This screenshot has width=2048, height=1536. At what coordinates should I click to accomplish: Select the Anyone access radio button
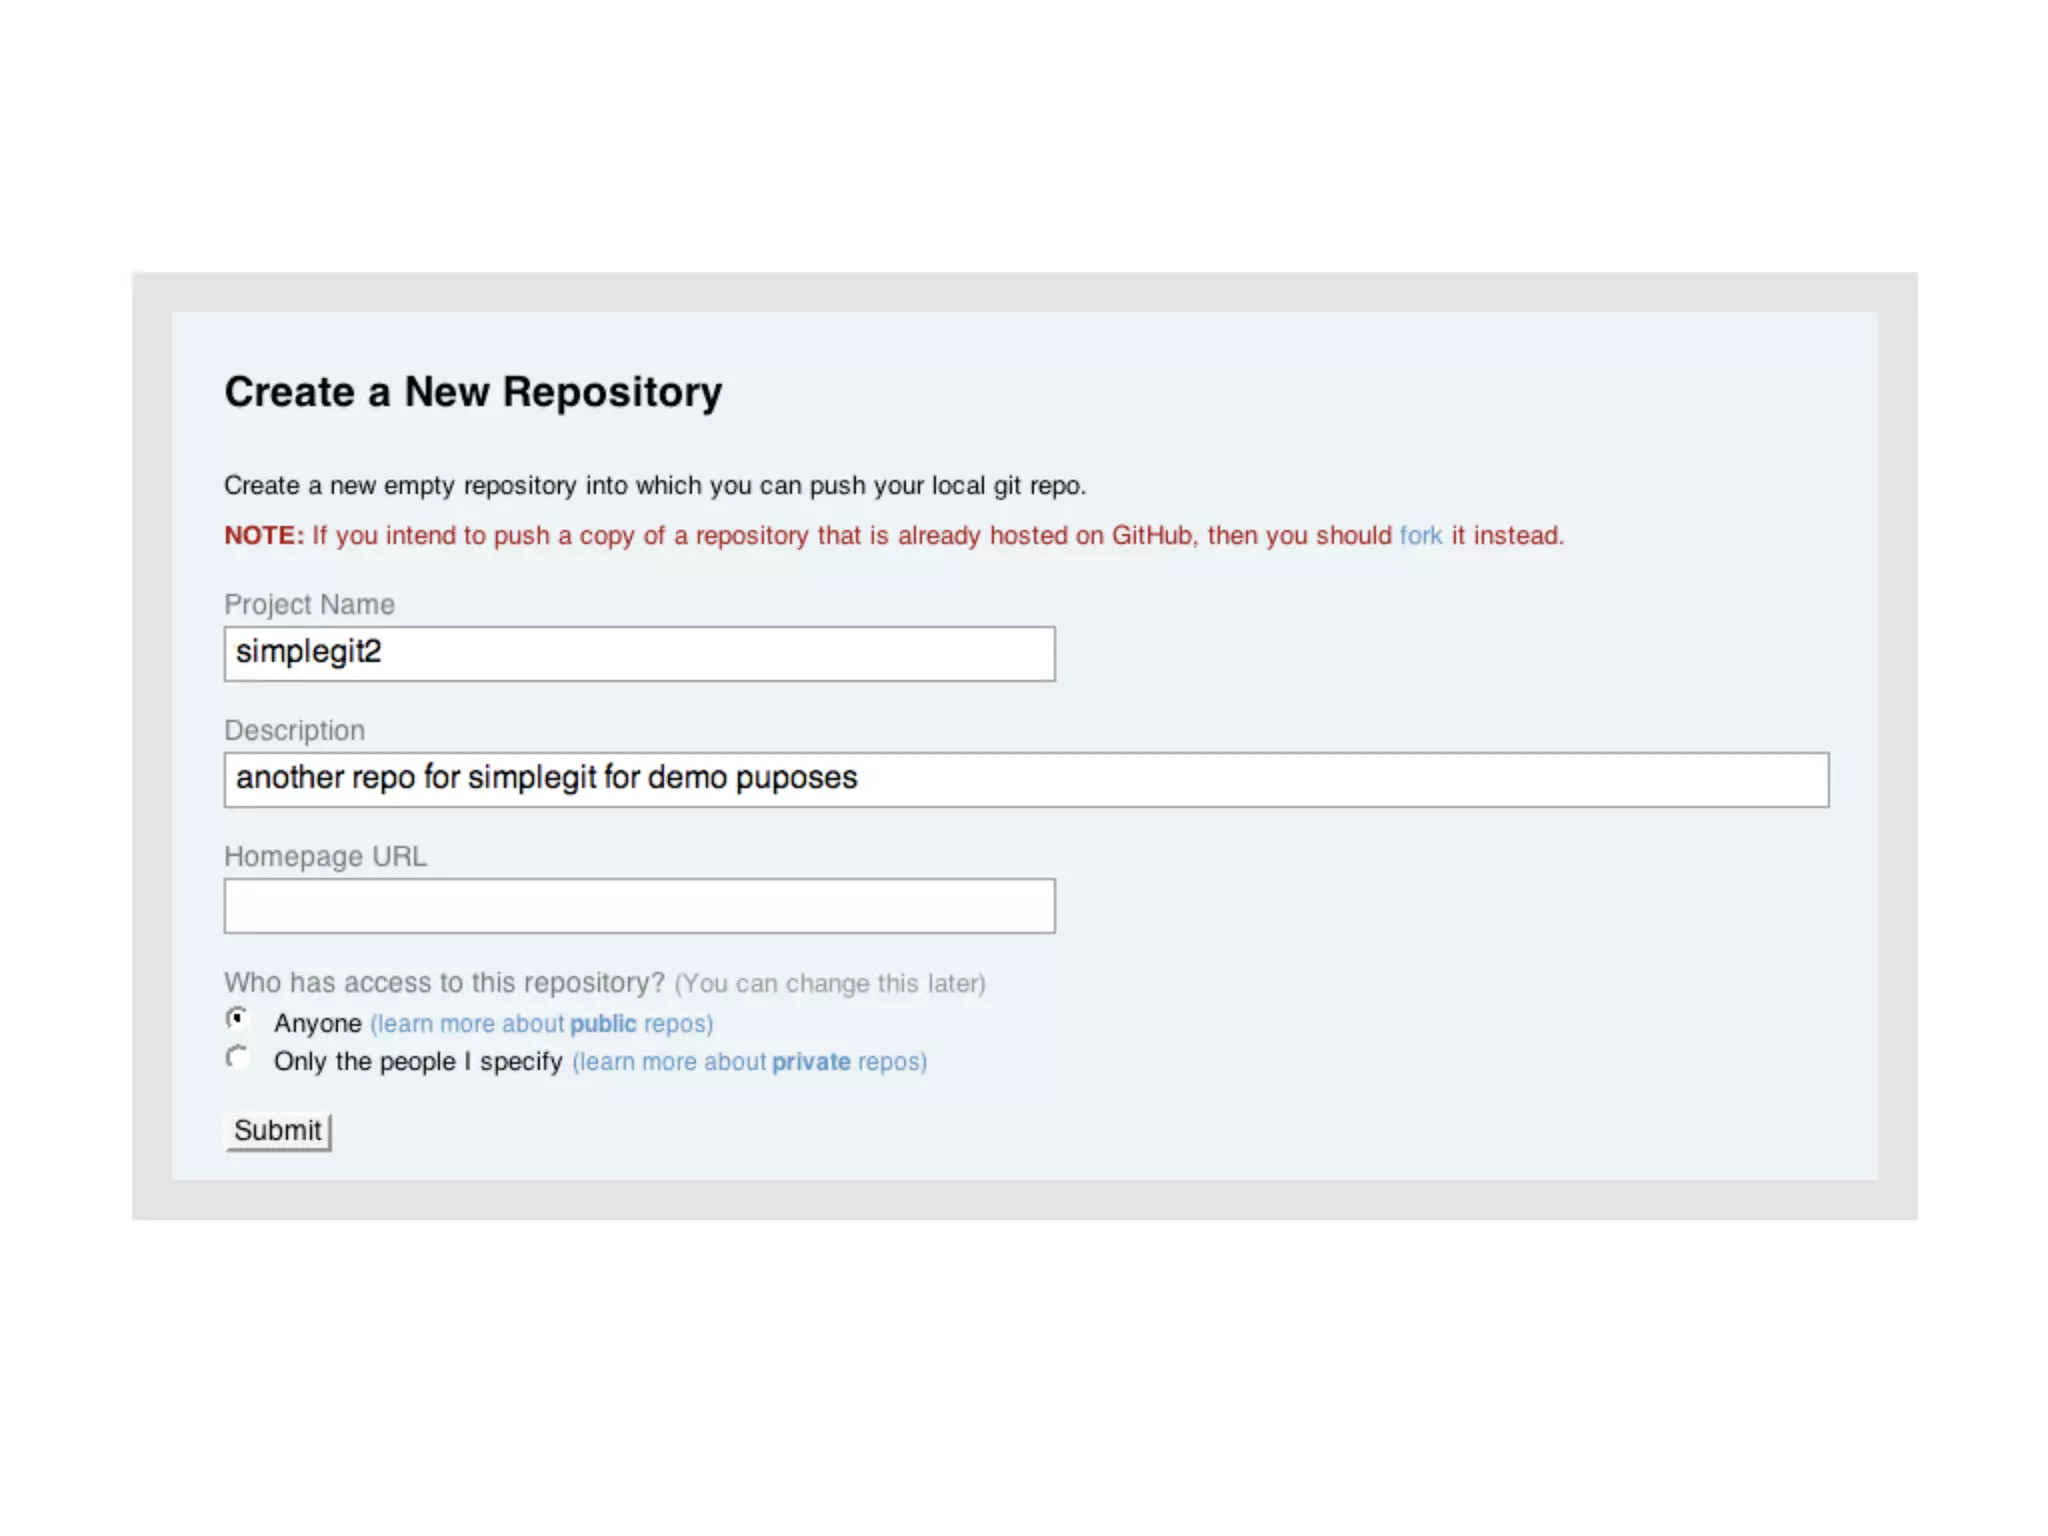point(237,1019)
